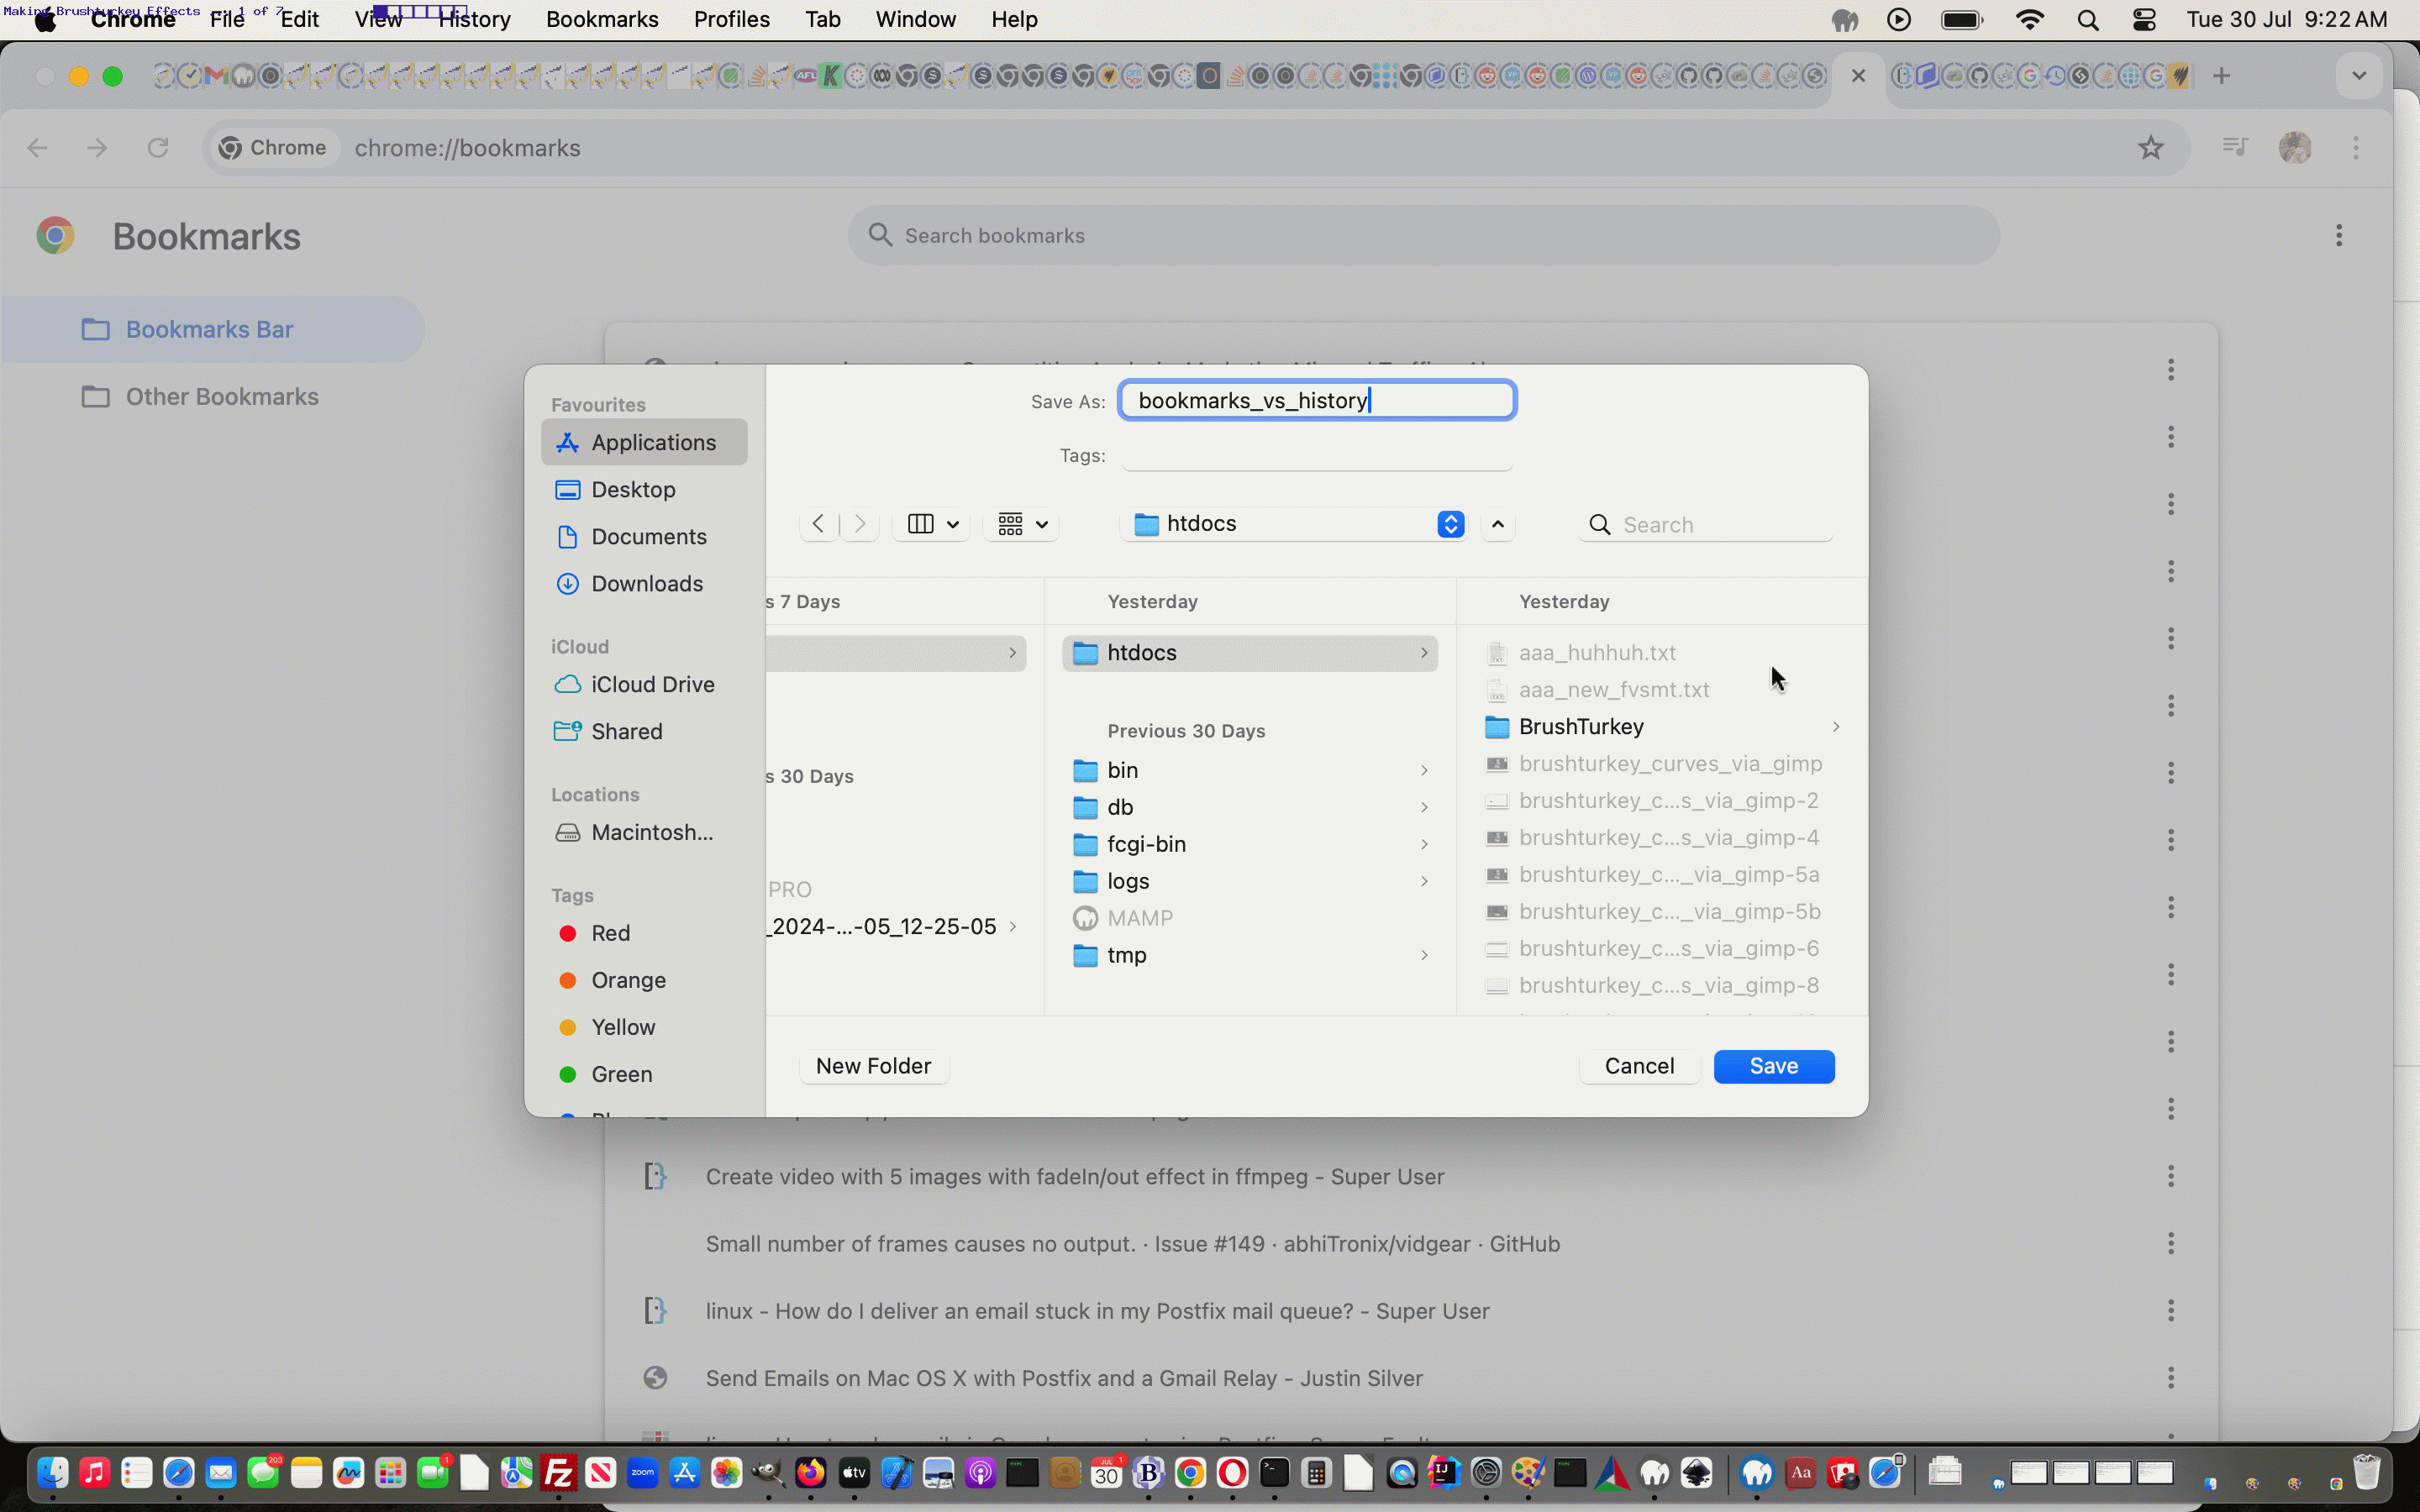The height and width of the screenshot is (1512, 2420).
Task: Open the Bookmarks menu
Action: point(602,19)
